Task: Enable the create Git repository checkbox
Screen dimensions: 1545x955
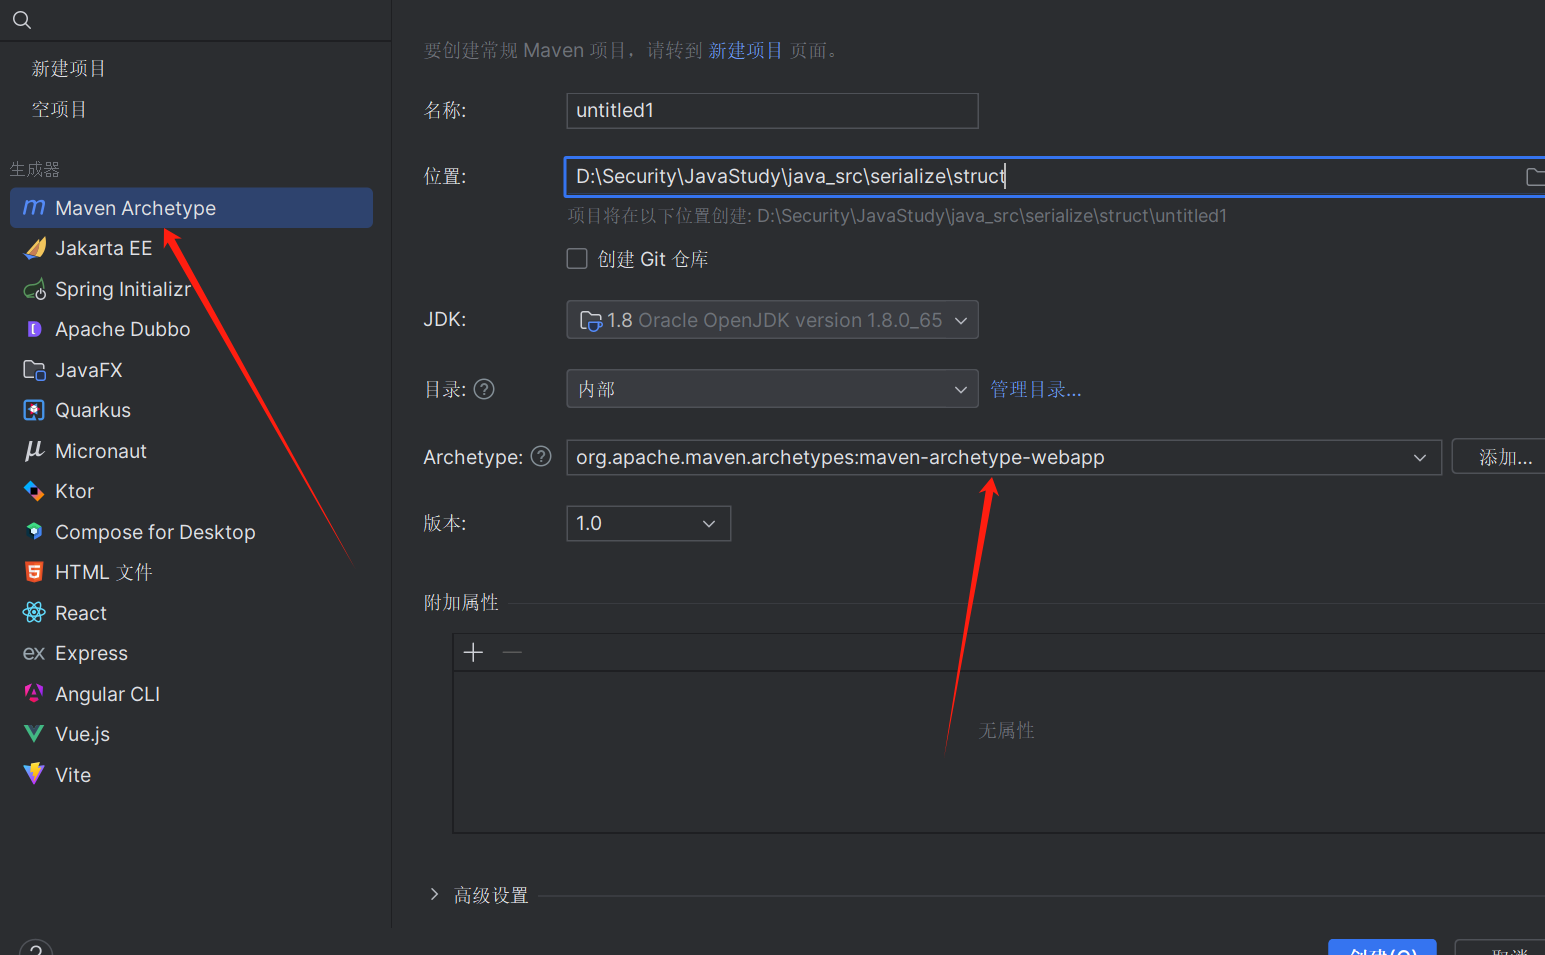Action: [577, 259]
